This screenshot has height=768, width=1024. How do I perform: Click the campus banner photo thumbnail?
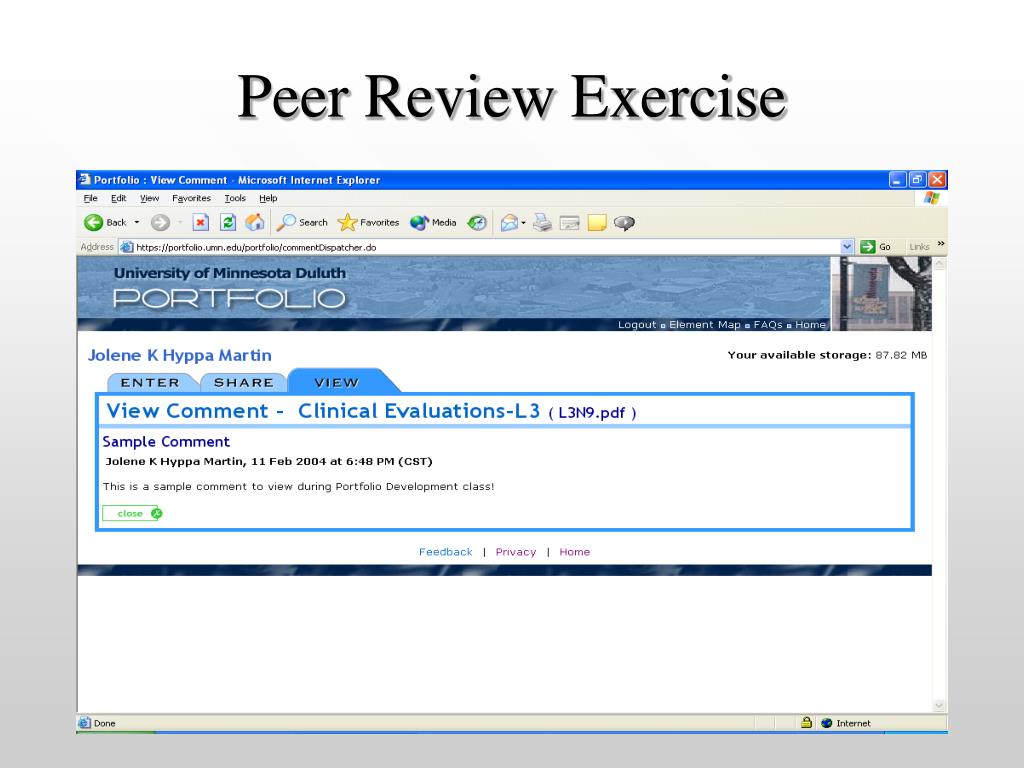pos(881,293)
